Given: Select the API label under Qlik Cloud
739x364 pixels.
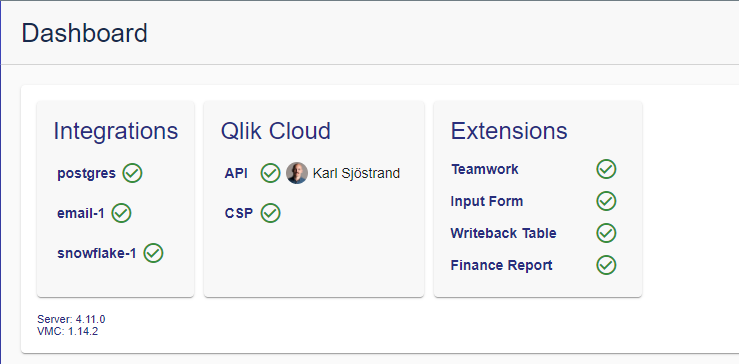Looking at the screenshot, I should click(x=236, y=173).
